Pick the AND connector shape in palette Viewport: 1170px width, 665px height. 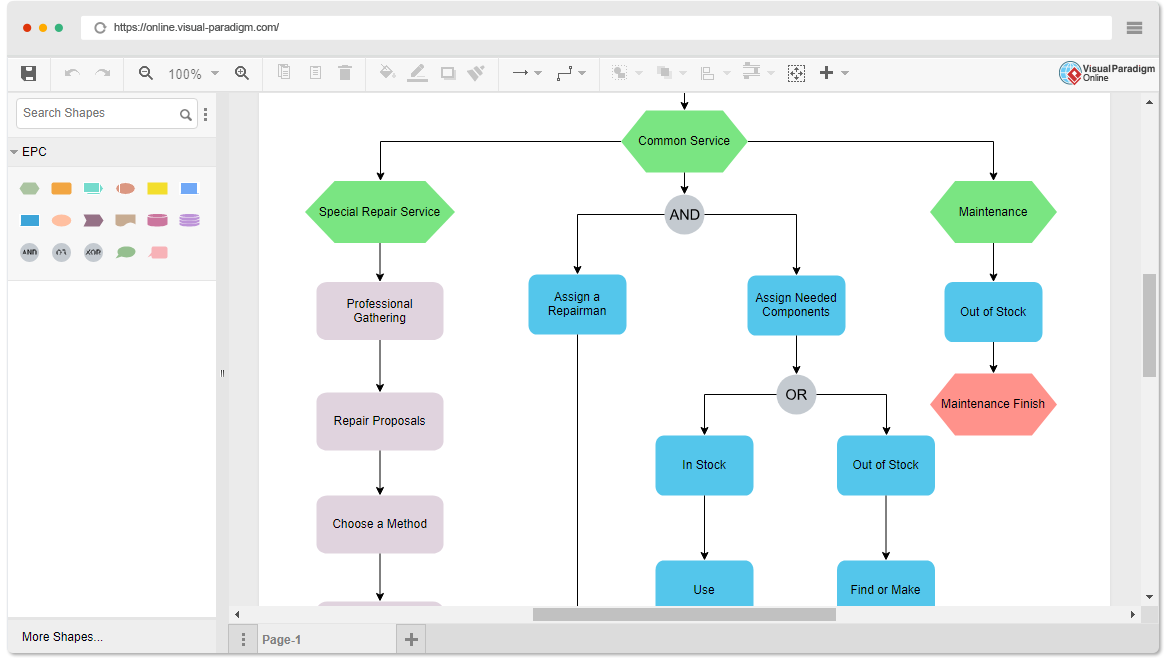29,252
